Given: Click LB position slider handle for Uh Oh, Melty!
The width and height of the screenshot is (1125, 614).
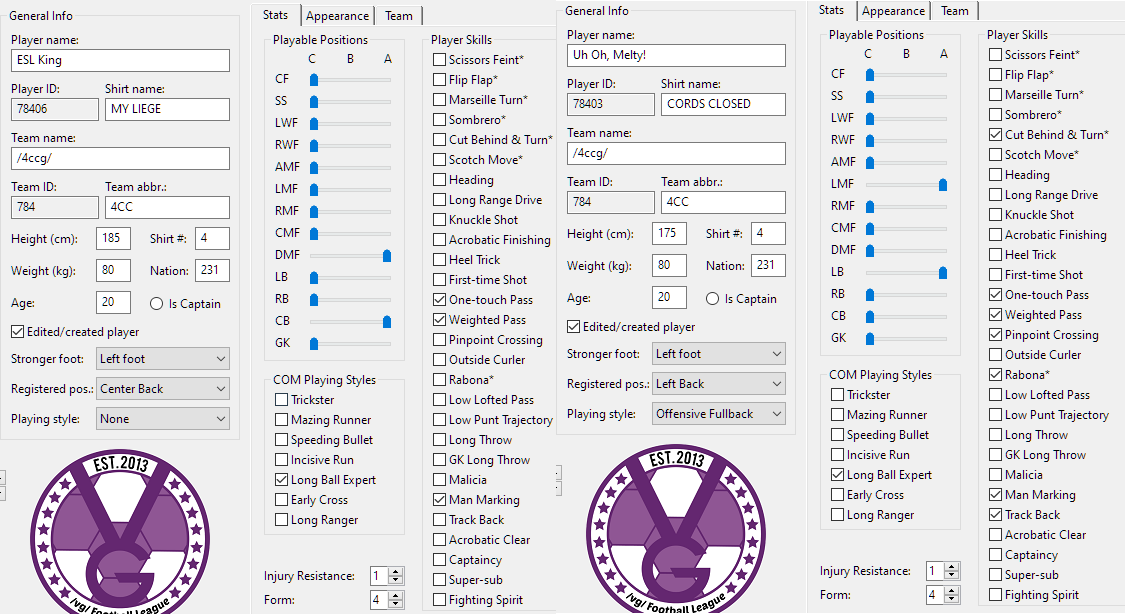Looking at the screenshot, I should coord(943,273).
